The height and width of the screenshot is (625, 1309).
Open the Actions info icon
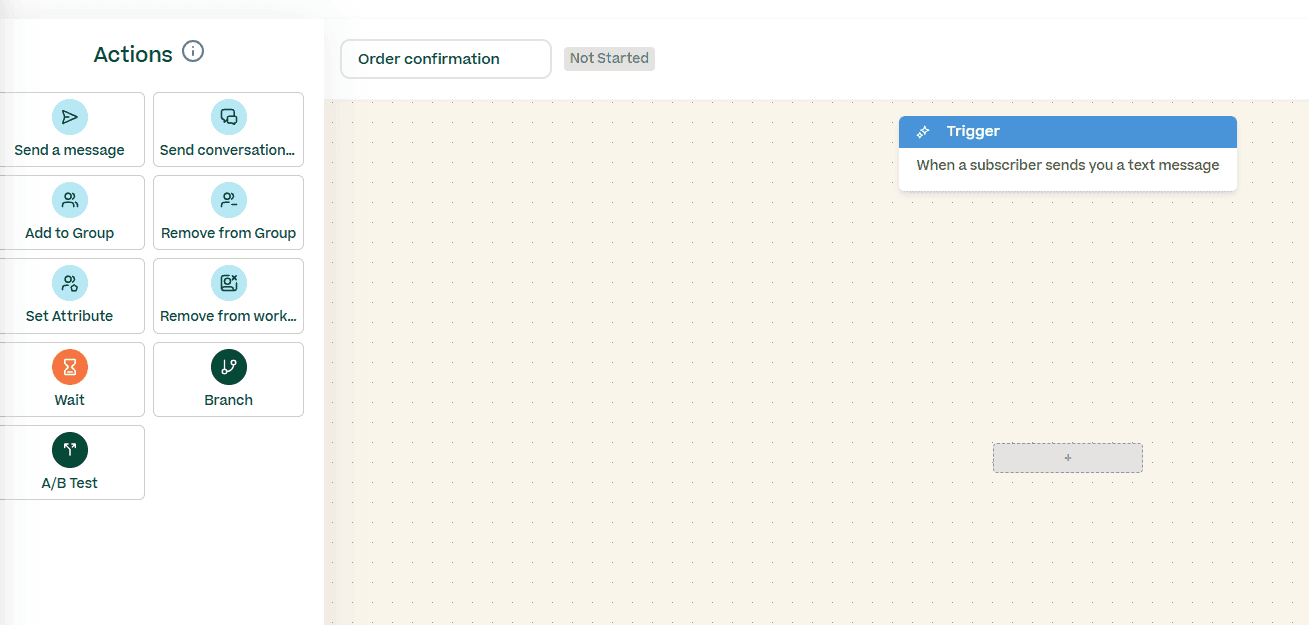click(x=193, y=51)
